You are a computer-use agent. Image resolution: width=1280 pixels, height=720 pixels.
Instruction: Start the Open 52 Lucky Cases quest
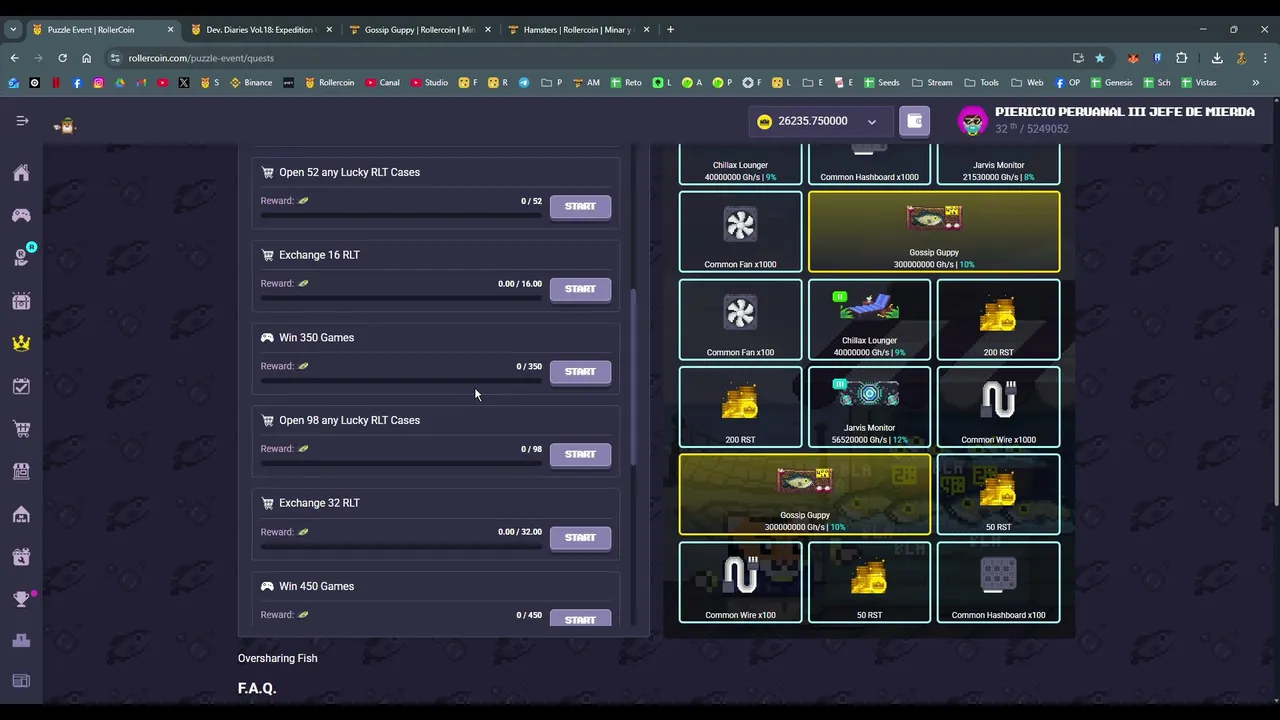tap(580, 206)
